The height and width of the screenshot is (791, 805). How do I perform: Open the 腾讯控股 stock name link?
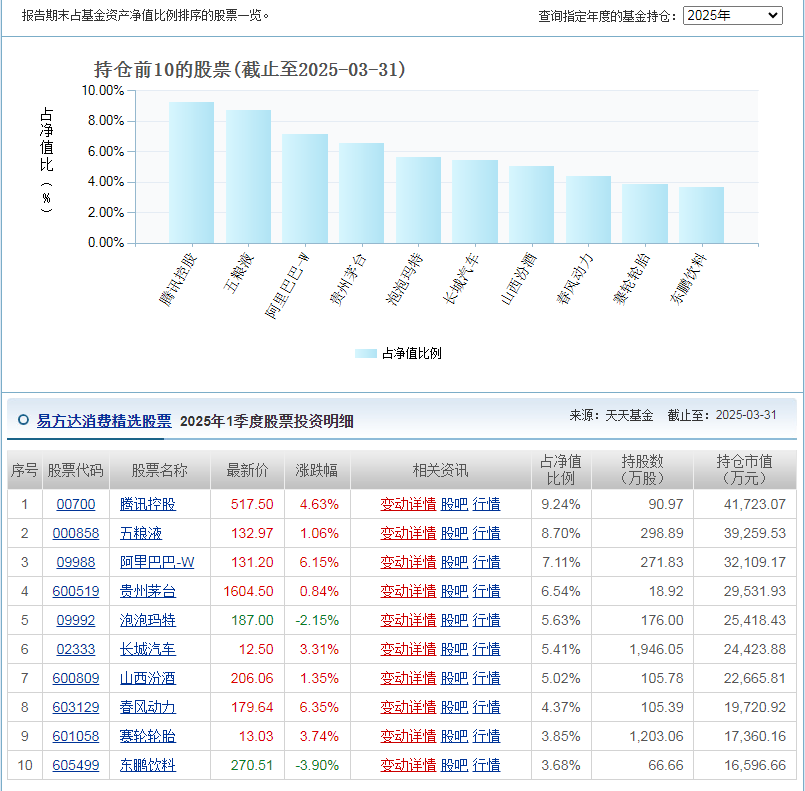point(148,504)
